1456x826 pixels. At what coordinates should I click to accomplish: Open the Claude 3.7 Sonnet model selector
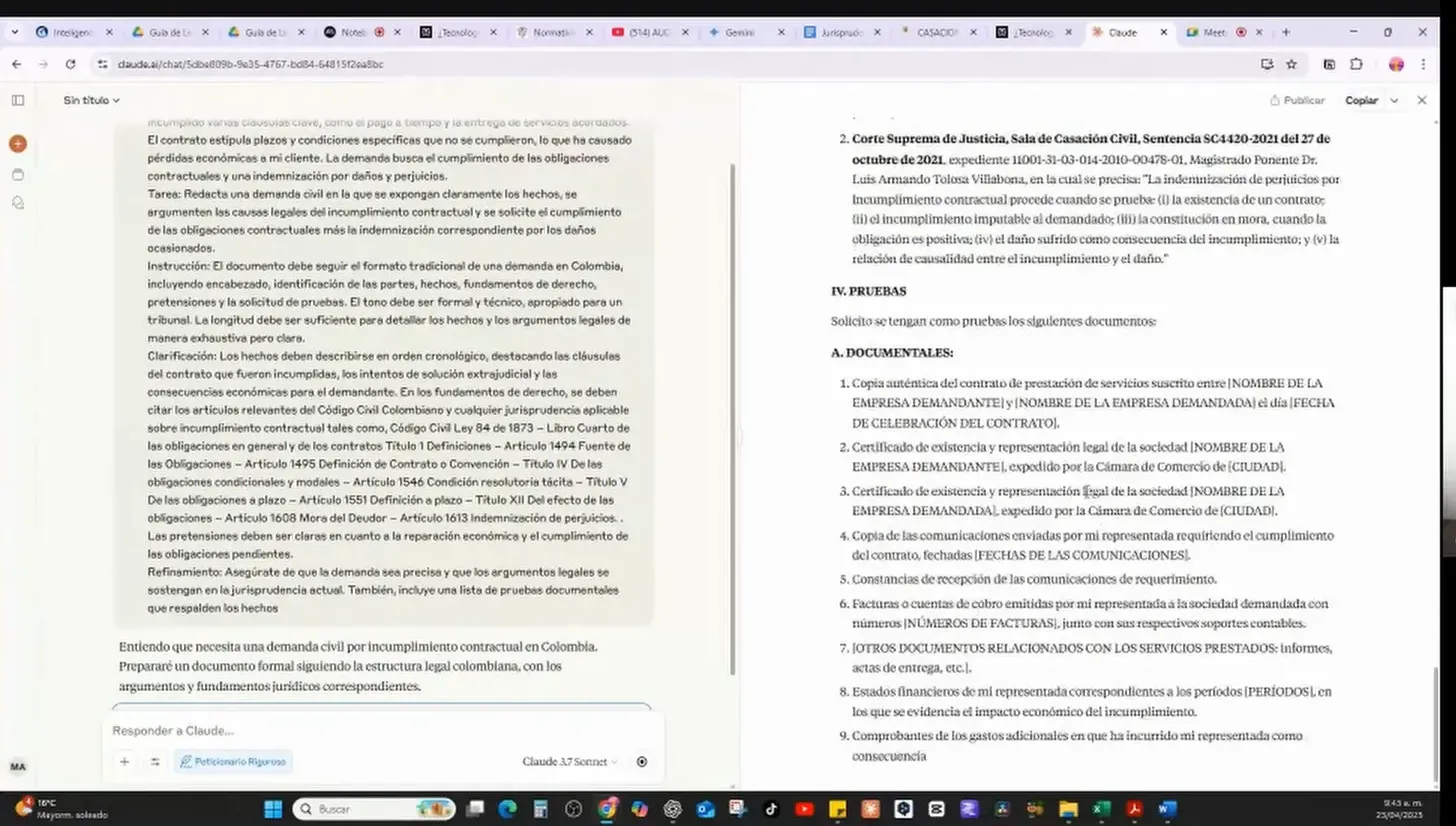(x=569, y=762)
